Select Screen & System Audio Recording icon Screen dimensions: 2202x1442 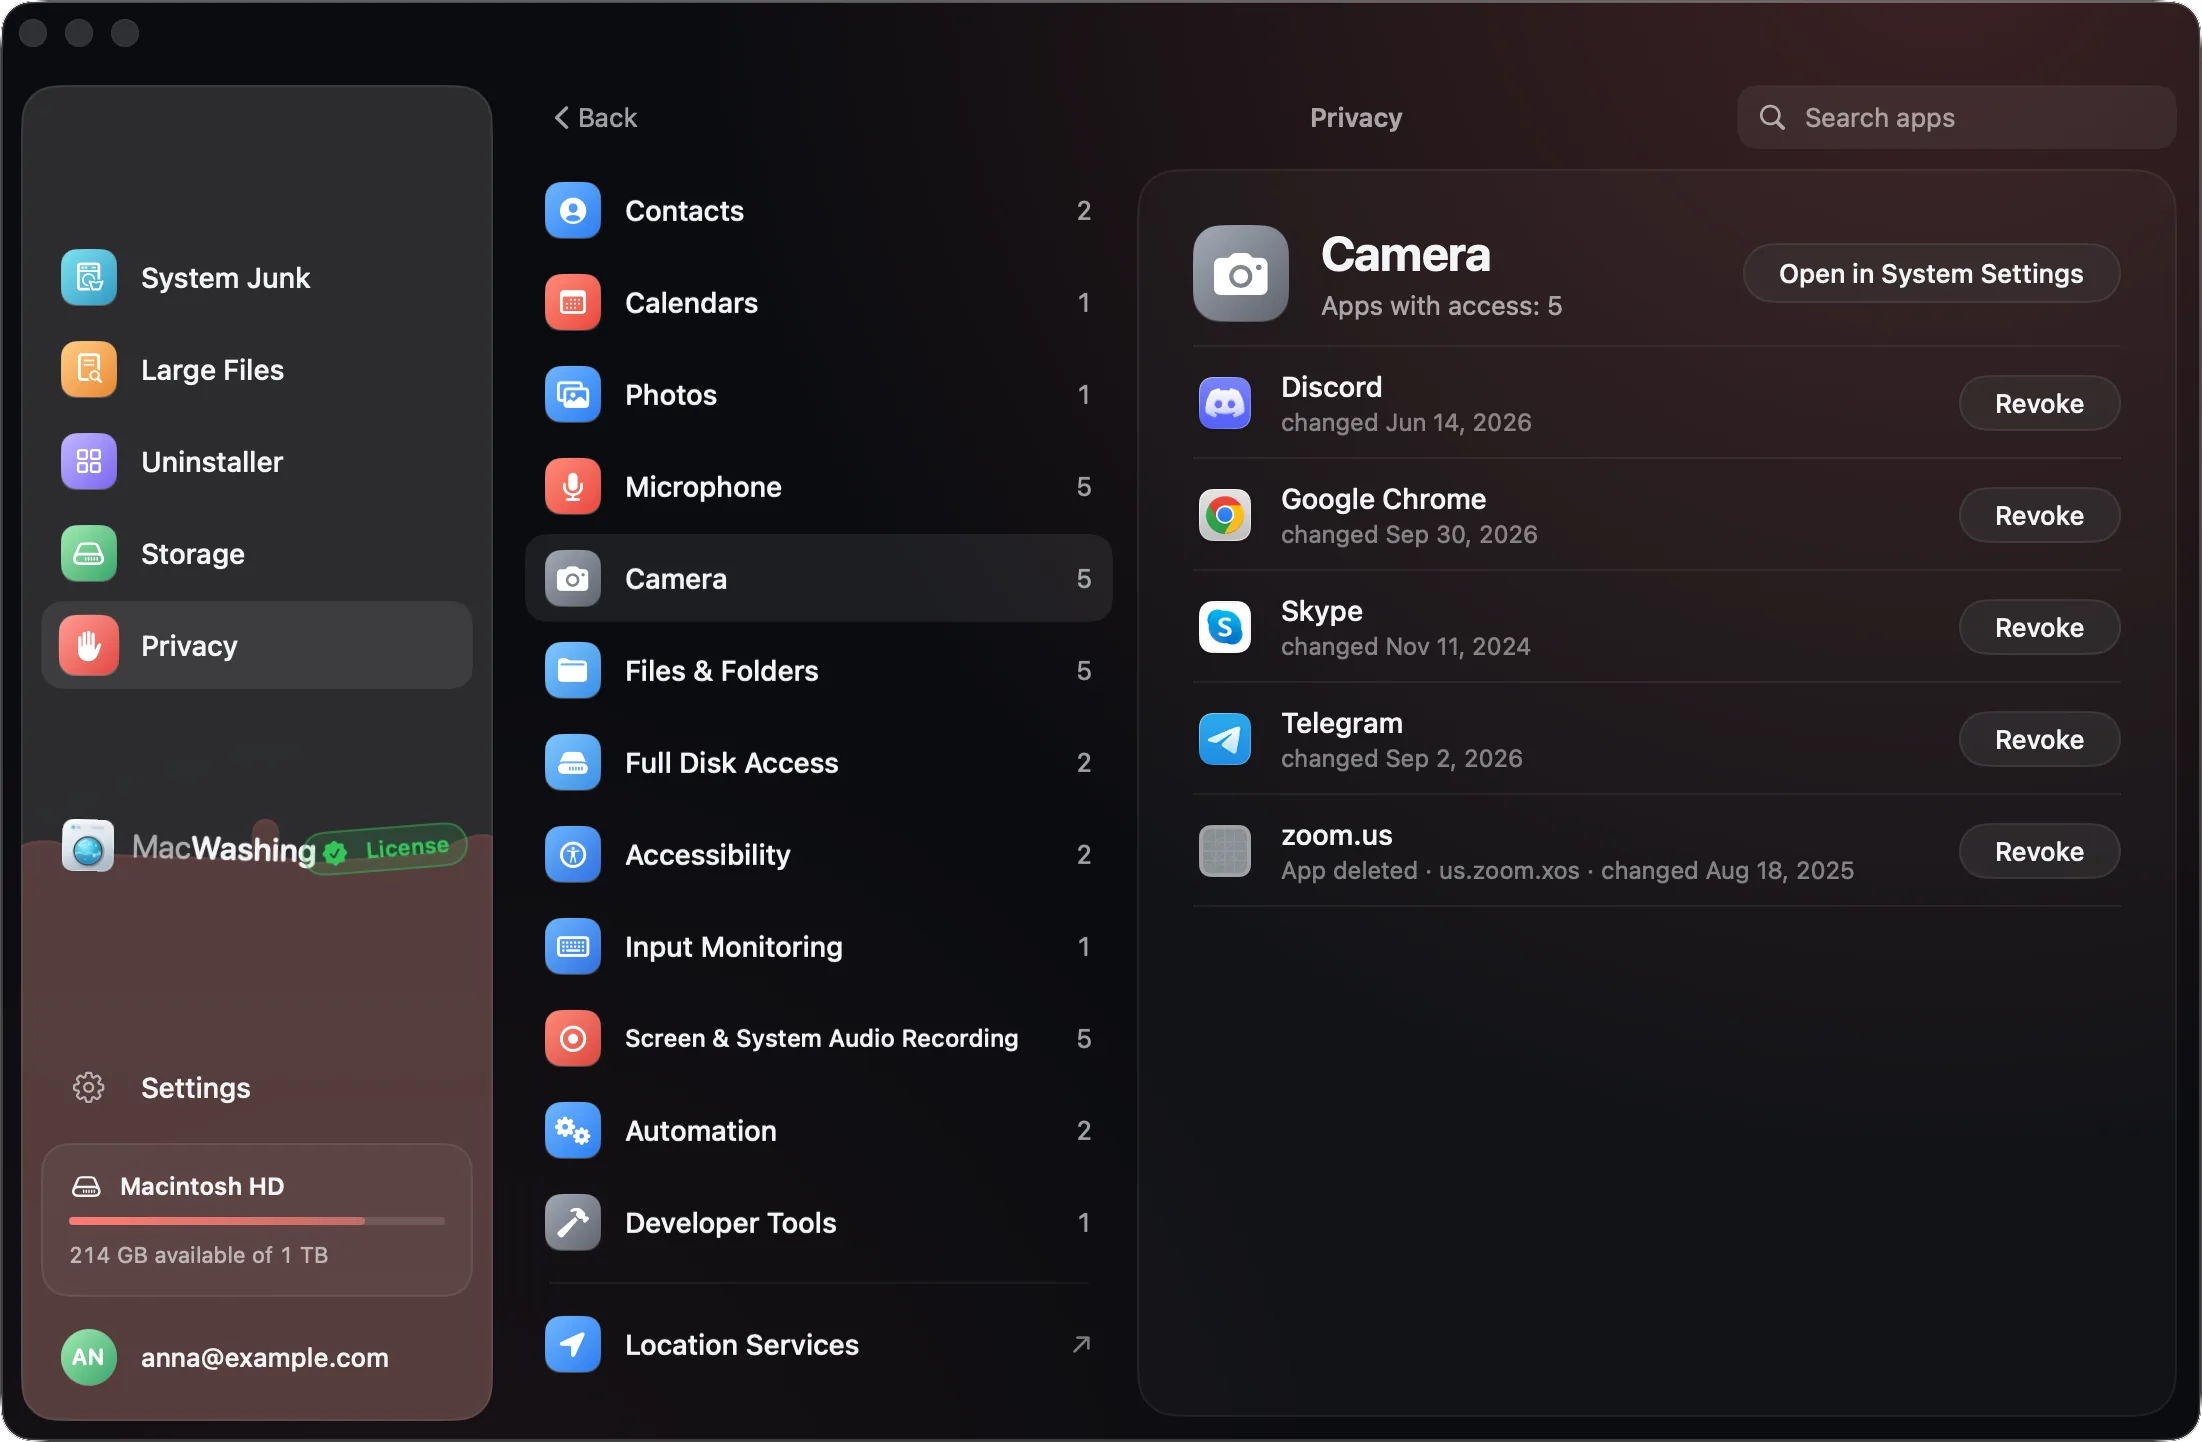tap(572, 1038)
